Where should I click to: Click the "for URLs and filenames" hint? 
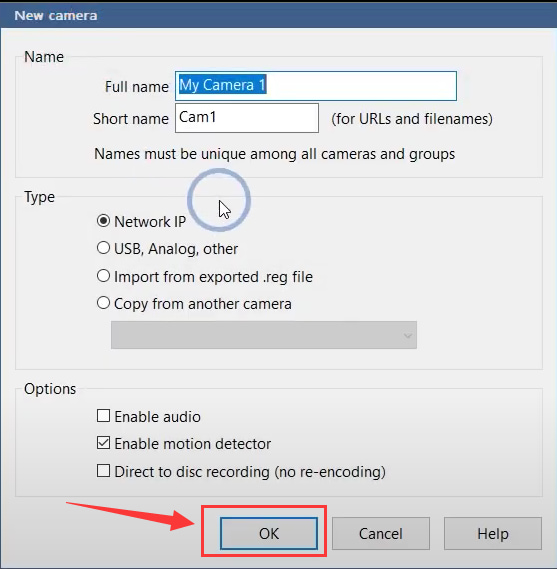point(412,119)
